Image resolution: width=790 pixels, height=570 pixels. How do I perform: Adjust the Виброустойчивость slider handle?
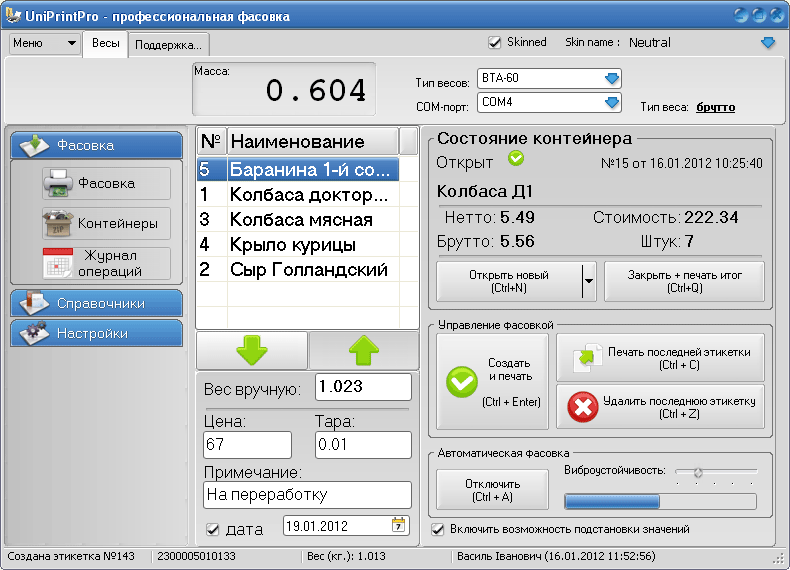click(698, 472)
